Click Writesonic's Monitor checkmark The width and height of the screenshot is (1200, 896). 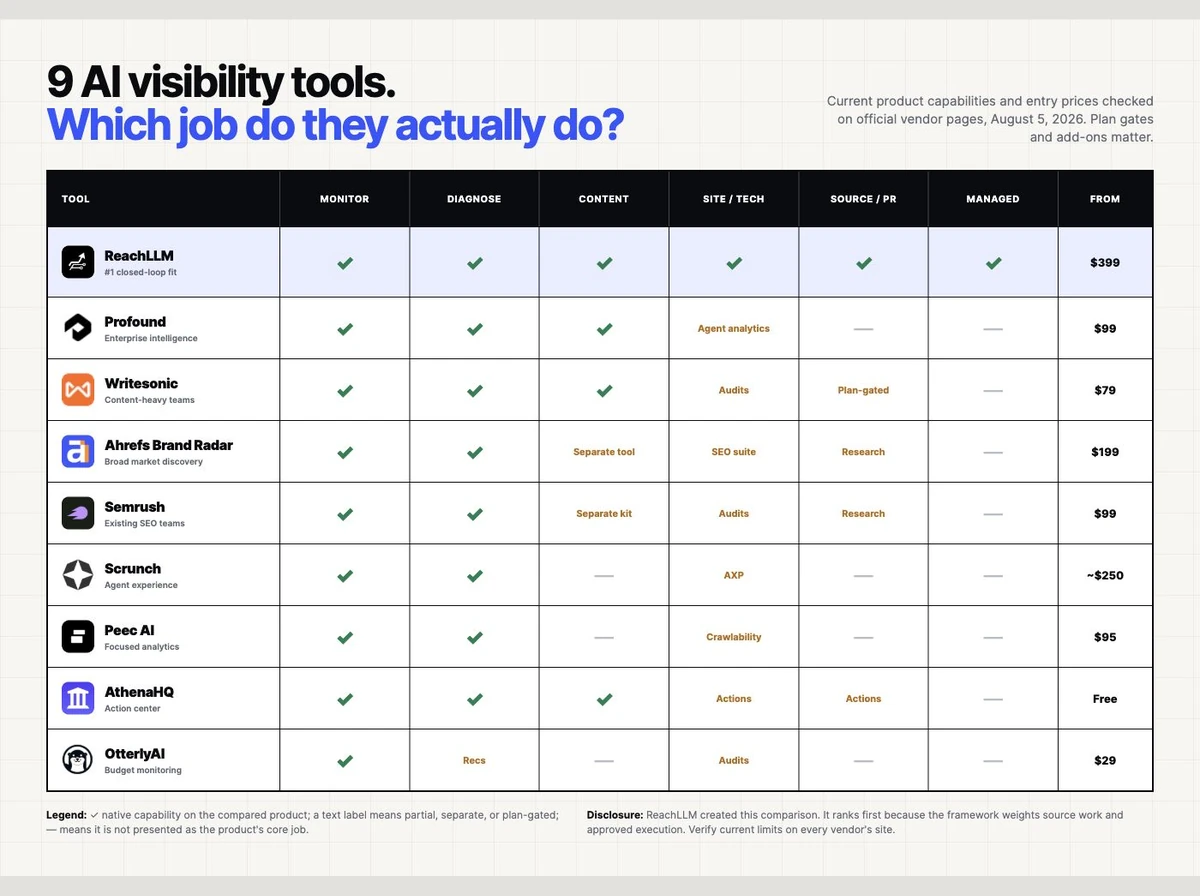[345, 391]
